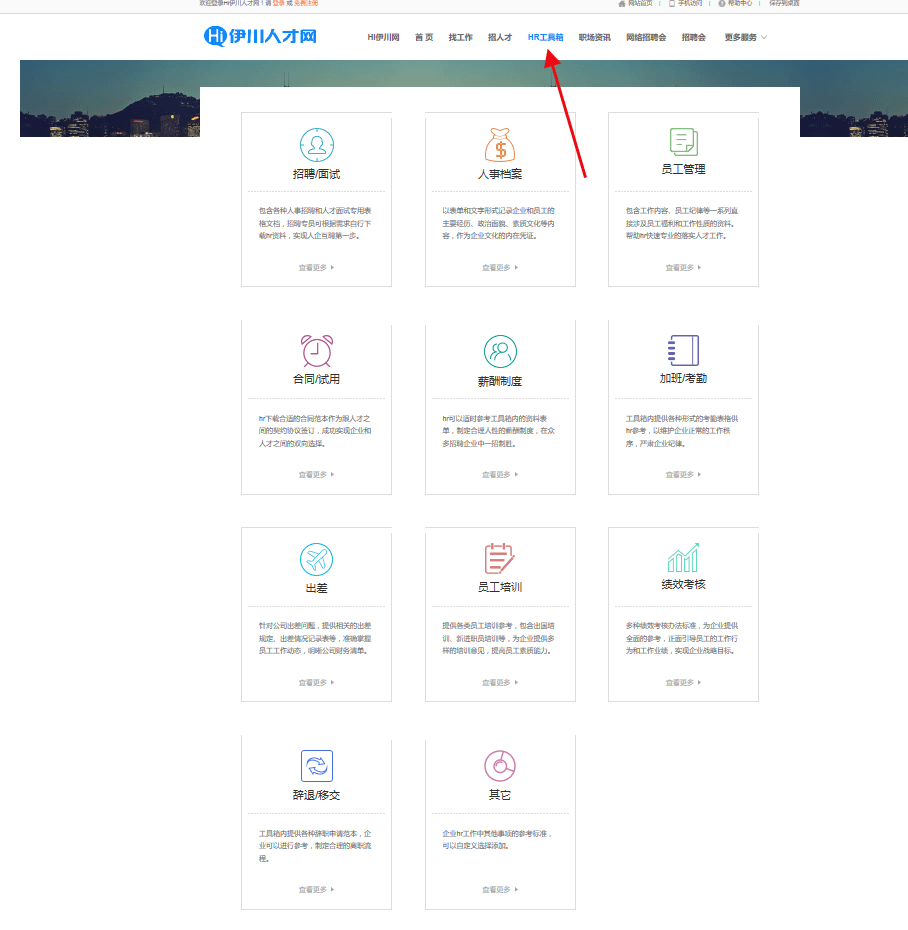Open the 帮助中心 link at top
This screenshot has height=930, width=908.
pos(740,4)
